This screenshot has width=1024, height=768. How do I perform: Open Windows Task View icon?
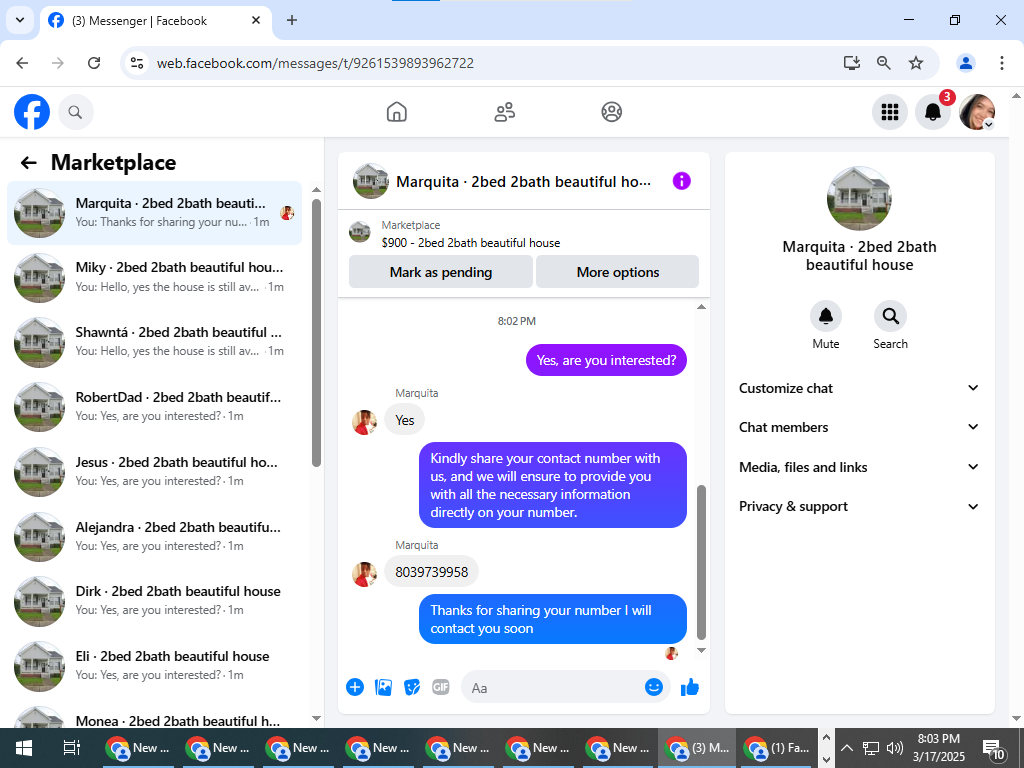tap(71, 748)
